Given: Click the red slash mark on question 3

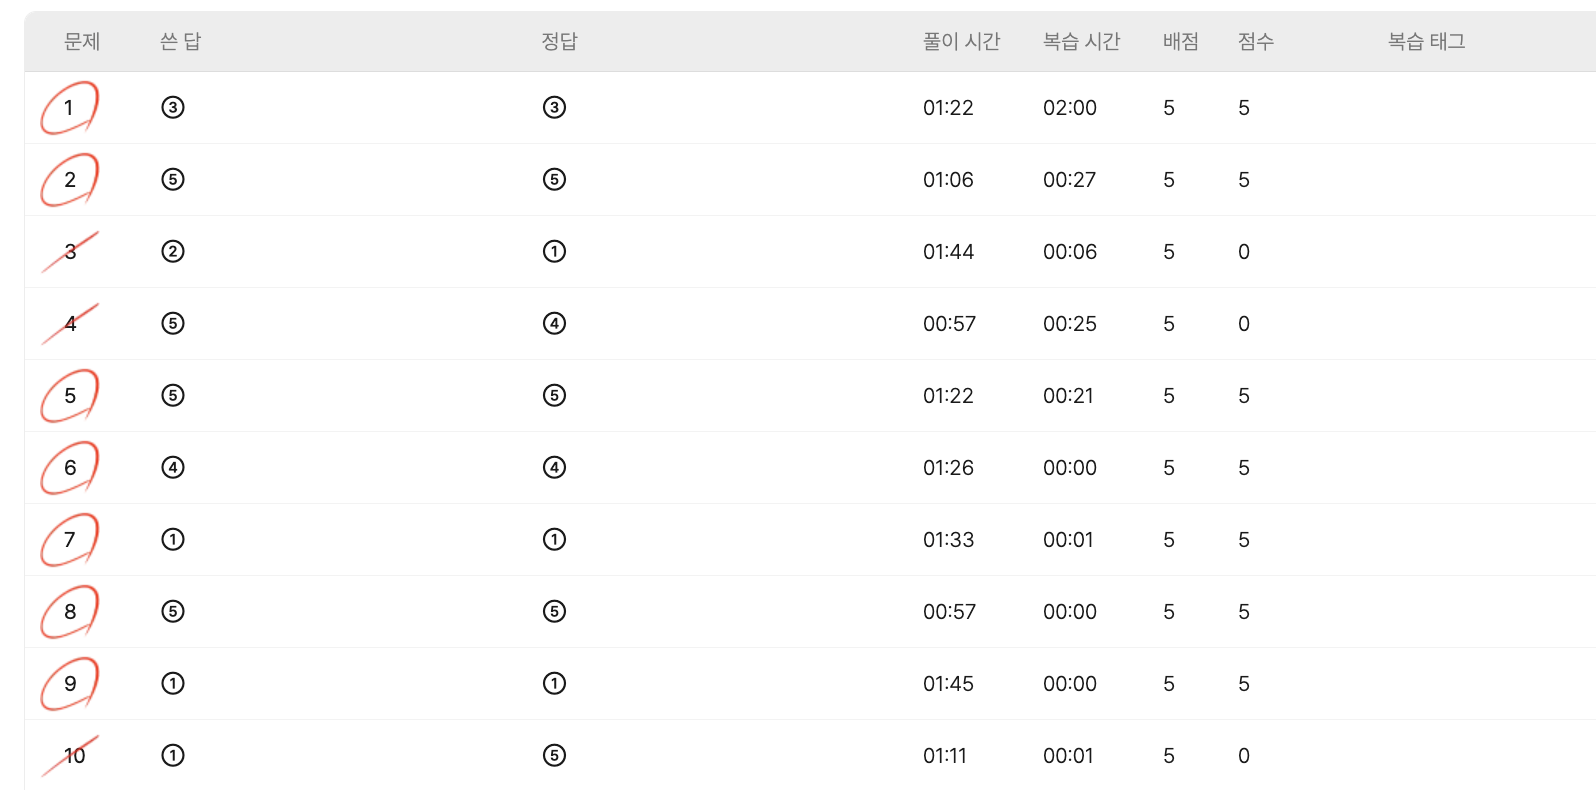Looking at the screenshot, I should tap(70, 252).
